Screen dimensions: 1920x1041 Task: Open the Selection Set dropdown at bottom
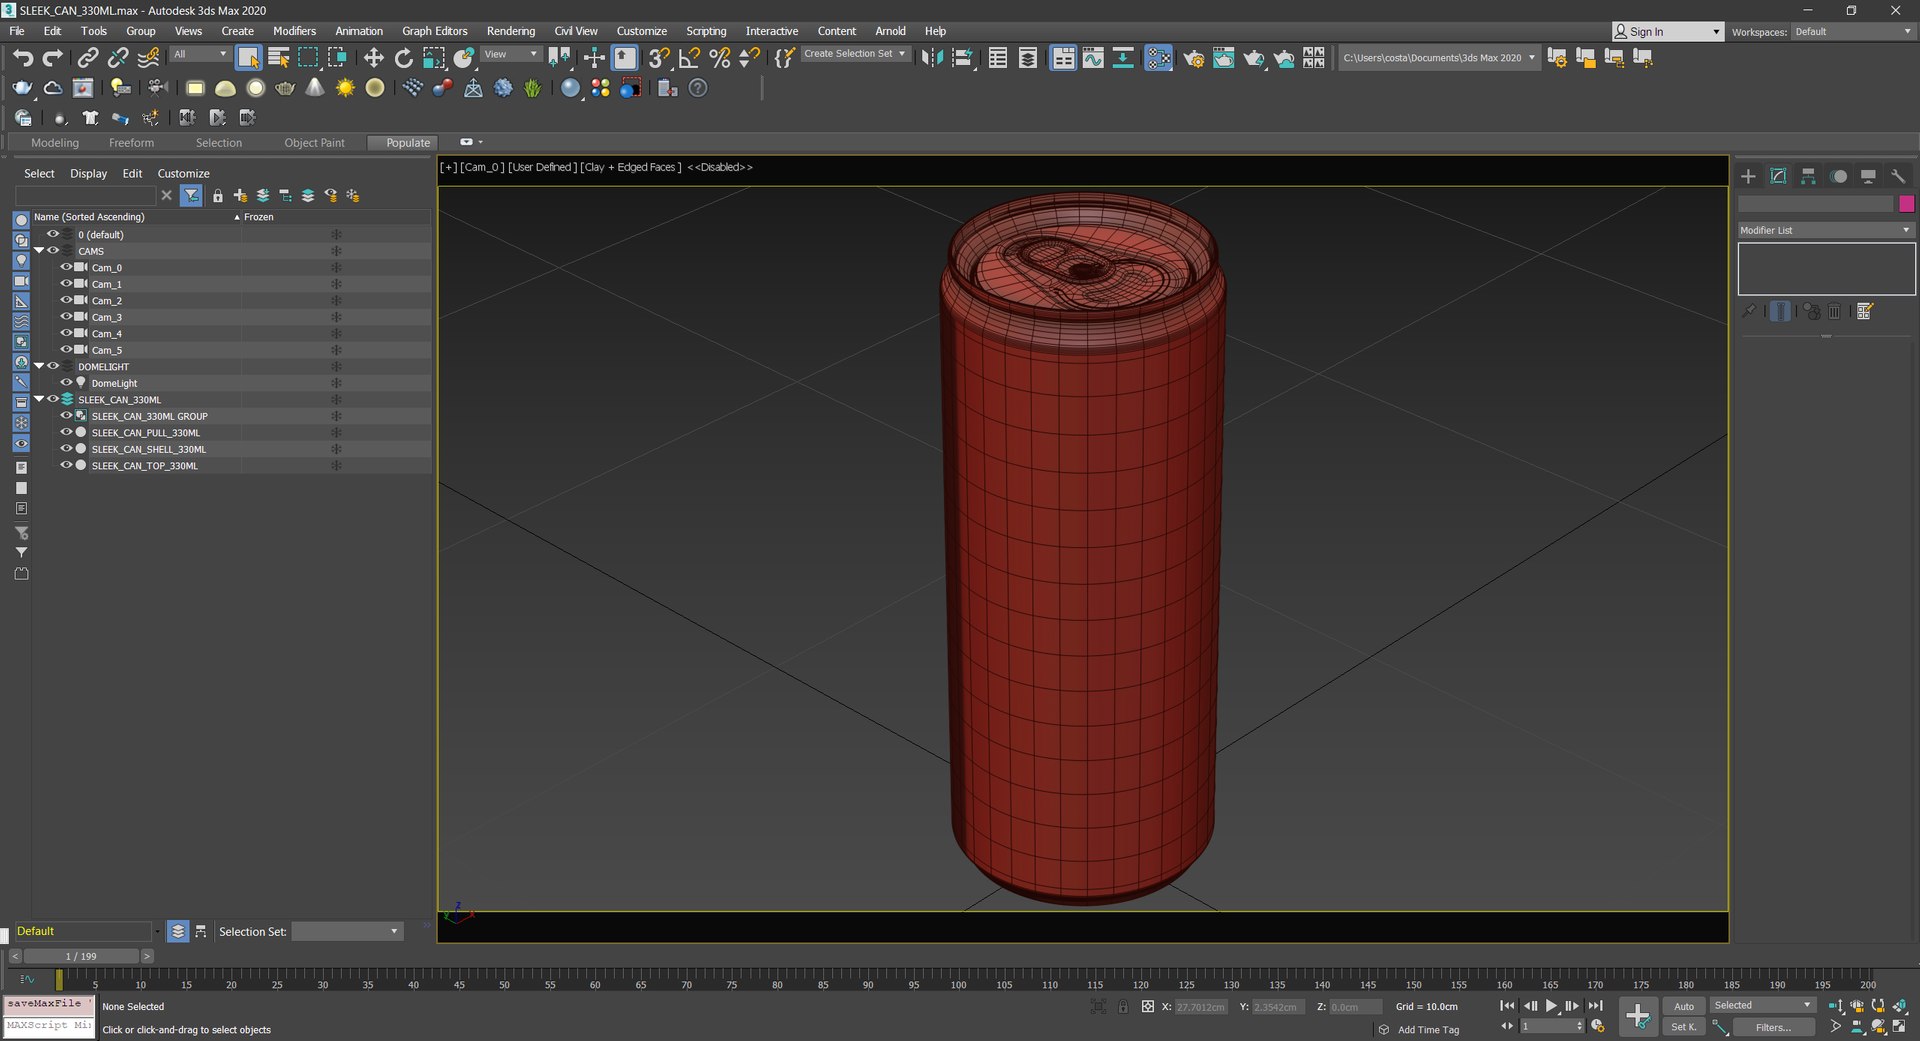[x=346, y=931]
